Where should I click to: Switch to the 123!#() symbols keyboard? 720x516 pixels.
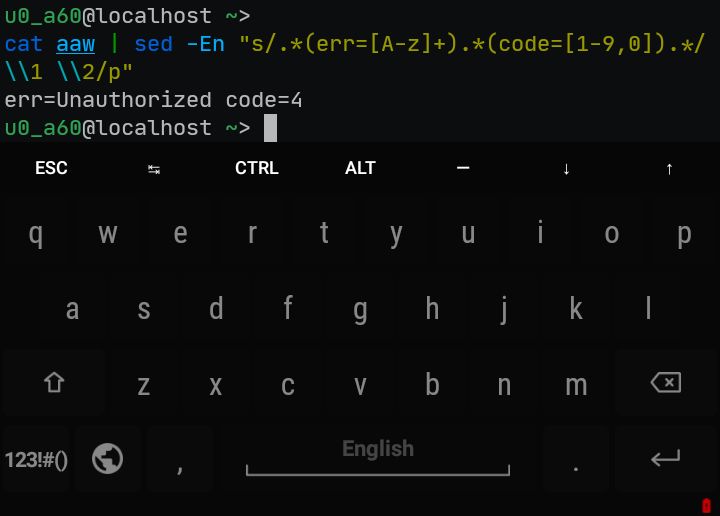36,459
